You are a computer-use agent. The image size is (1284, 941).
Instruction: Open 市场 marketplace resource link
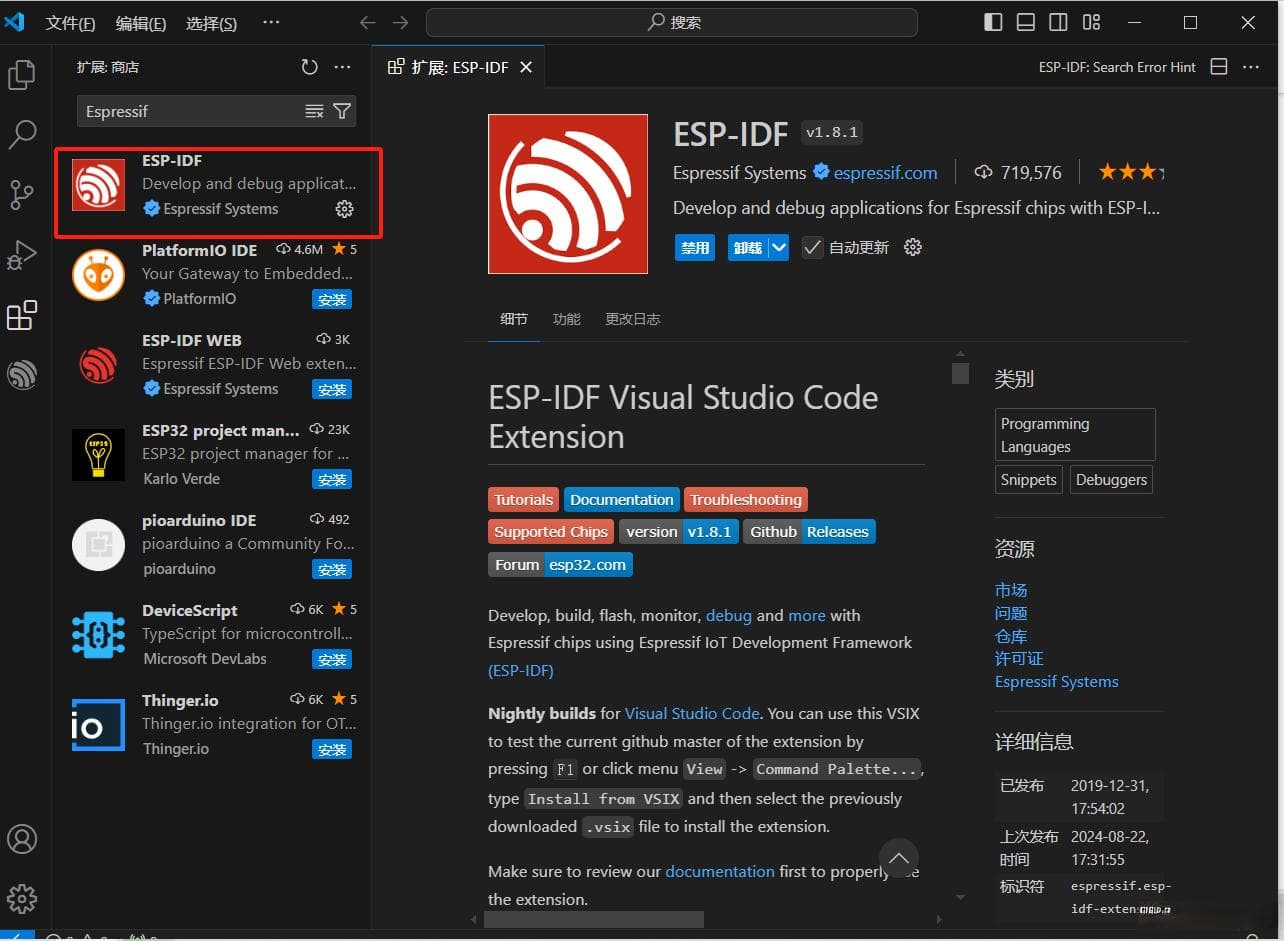pyautogui.click(x=1011, y=590)
